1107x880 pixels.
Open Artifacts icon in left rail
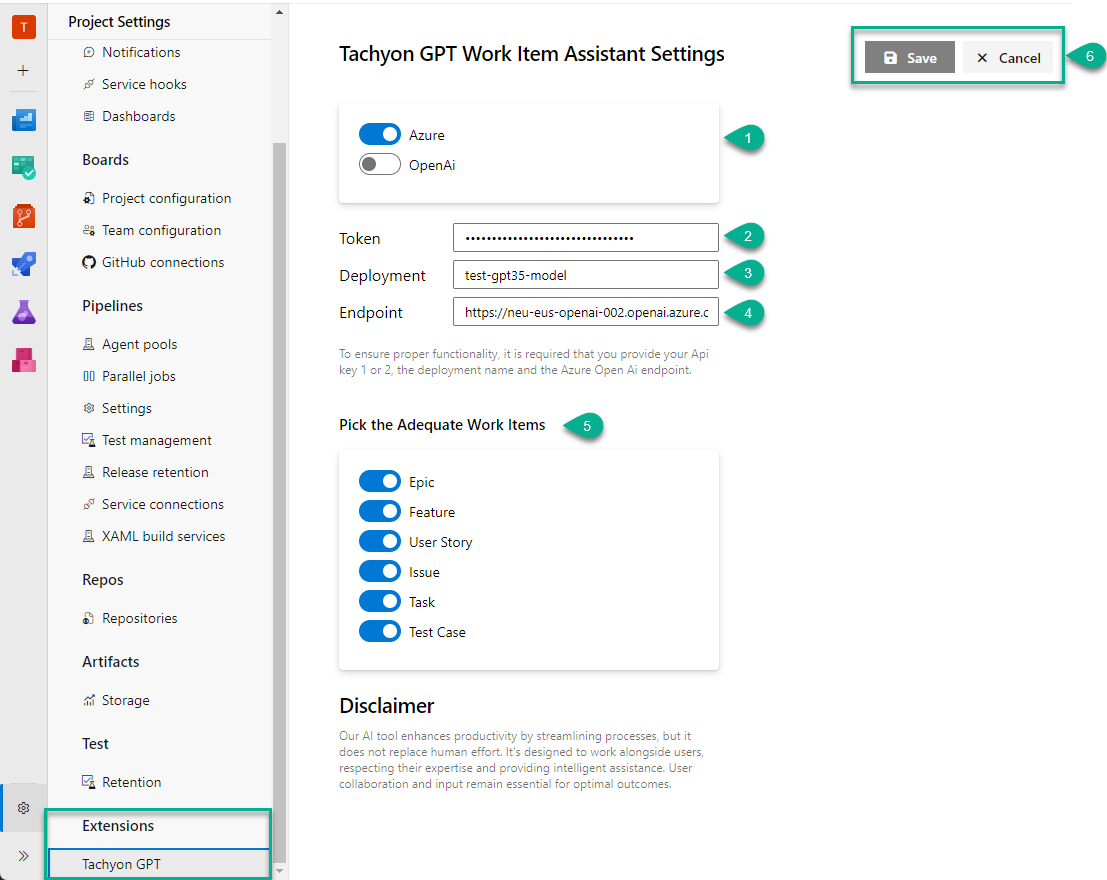click(24, 360)
